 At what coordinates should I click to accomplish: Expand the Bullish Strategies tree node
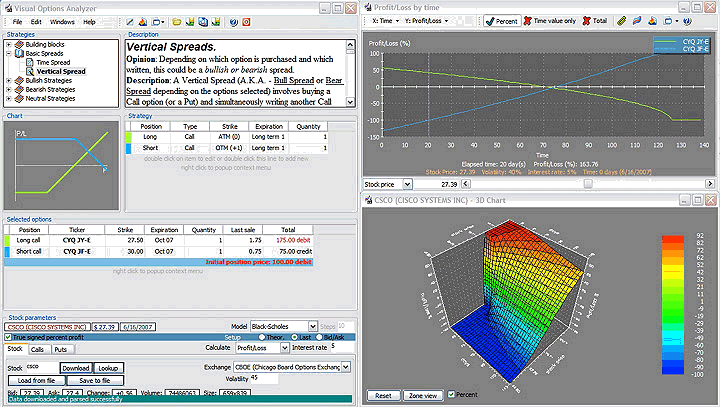[x=8, y=80]
